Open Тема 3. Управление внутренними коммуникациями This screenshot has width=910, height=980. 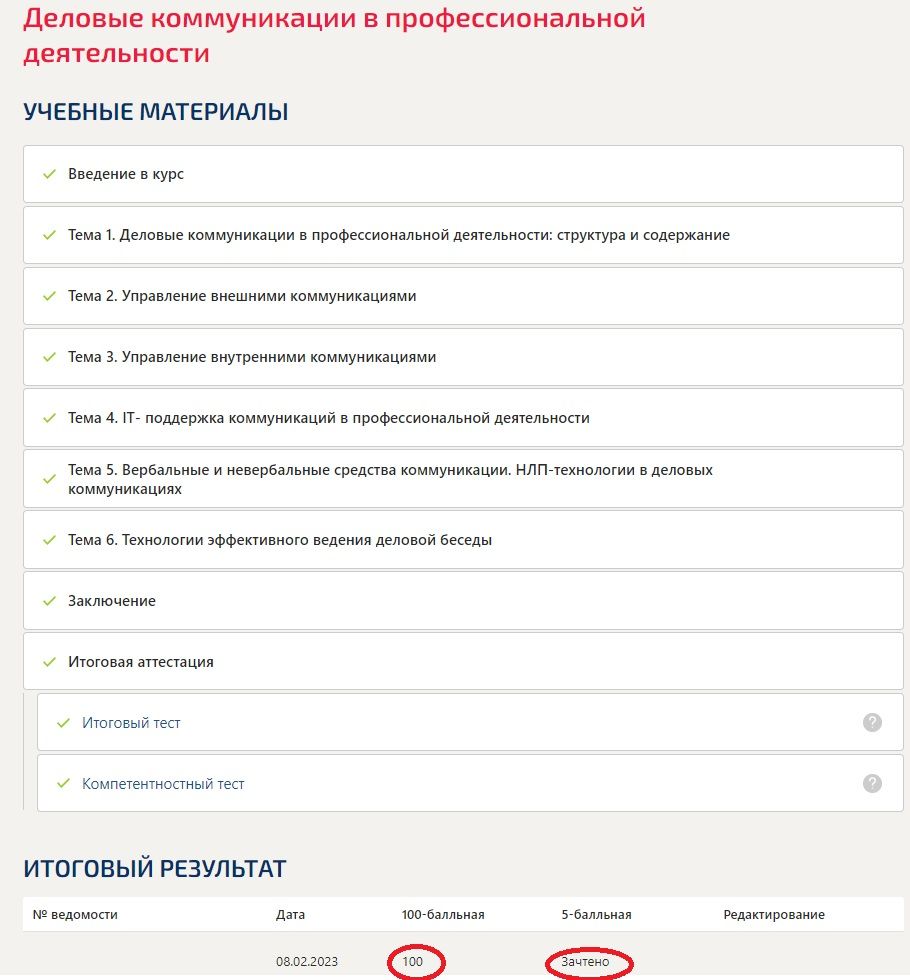463,357
